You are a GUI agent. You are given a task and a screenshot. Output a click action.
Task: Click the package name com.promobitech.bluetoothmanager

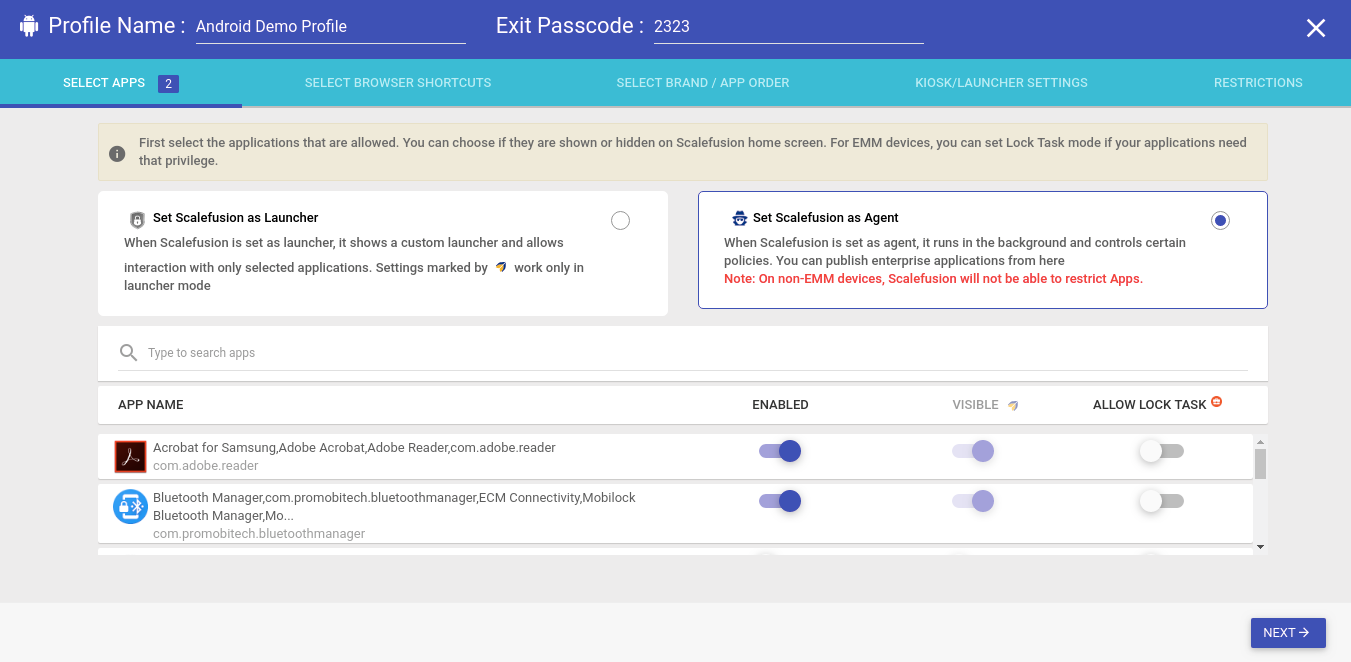coord(259,534)
